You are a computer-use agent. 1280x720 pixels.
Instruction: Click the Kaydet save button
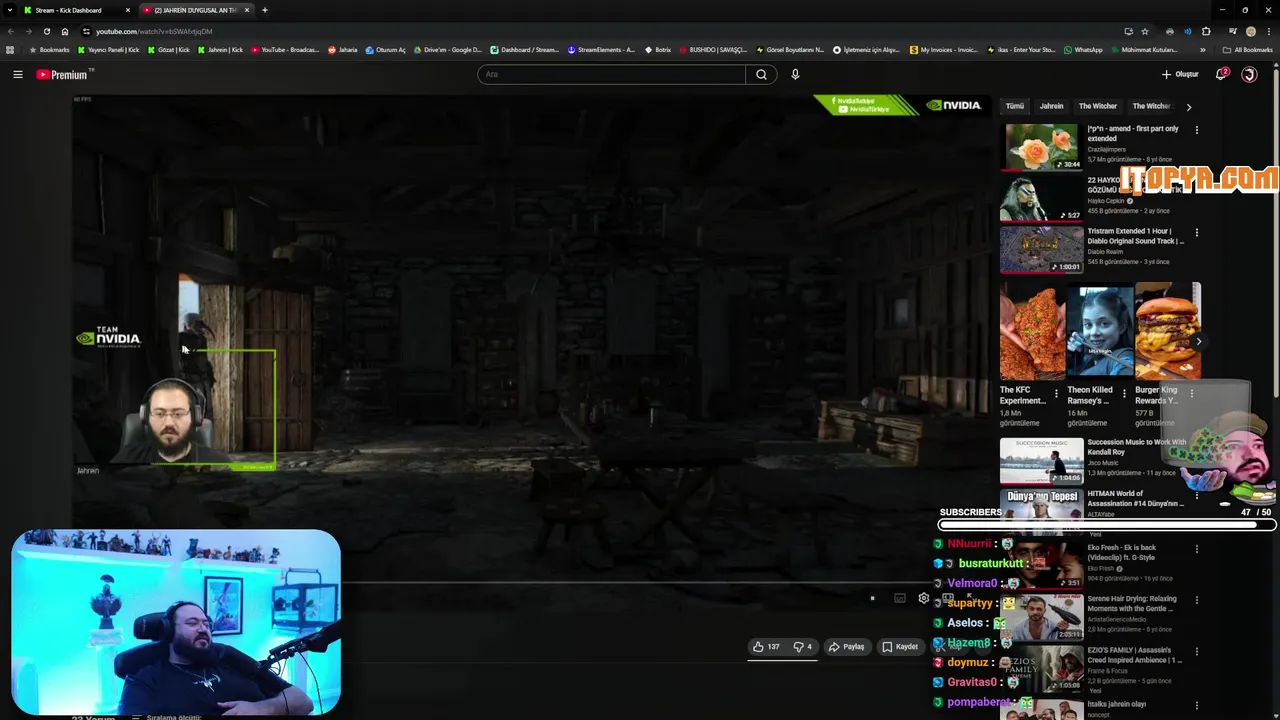click(x=900, y=647)
